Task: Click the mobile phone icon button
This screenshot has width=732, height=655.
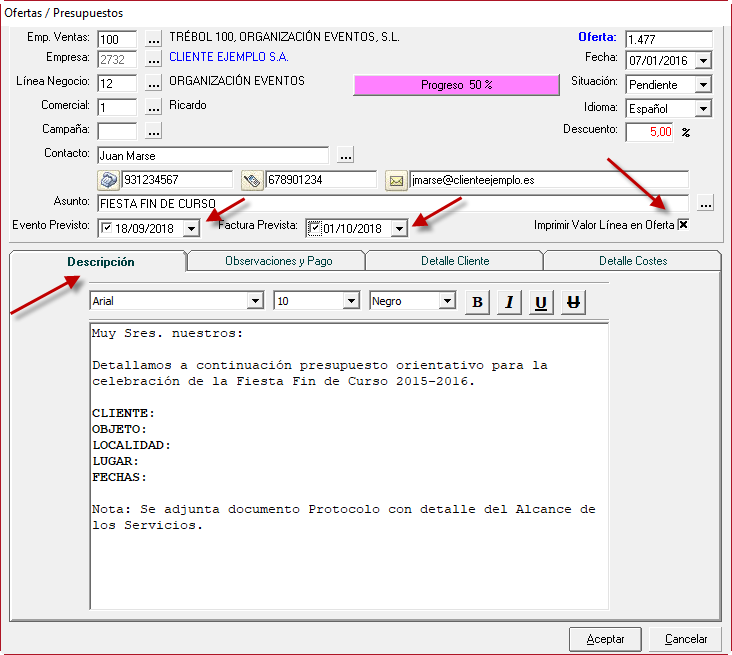Action: point(252,180)
